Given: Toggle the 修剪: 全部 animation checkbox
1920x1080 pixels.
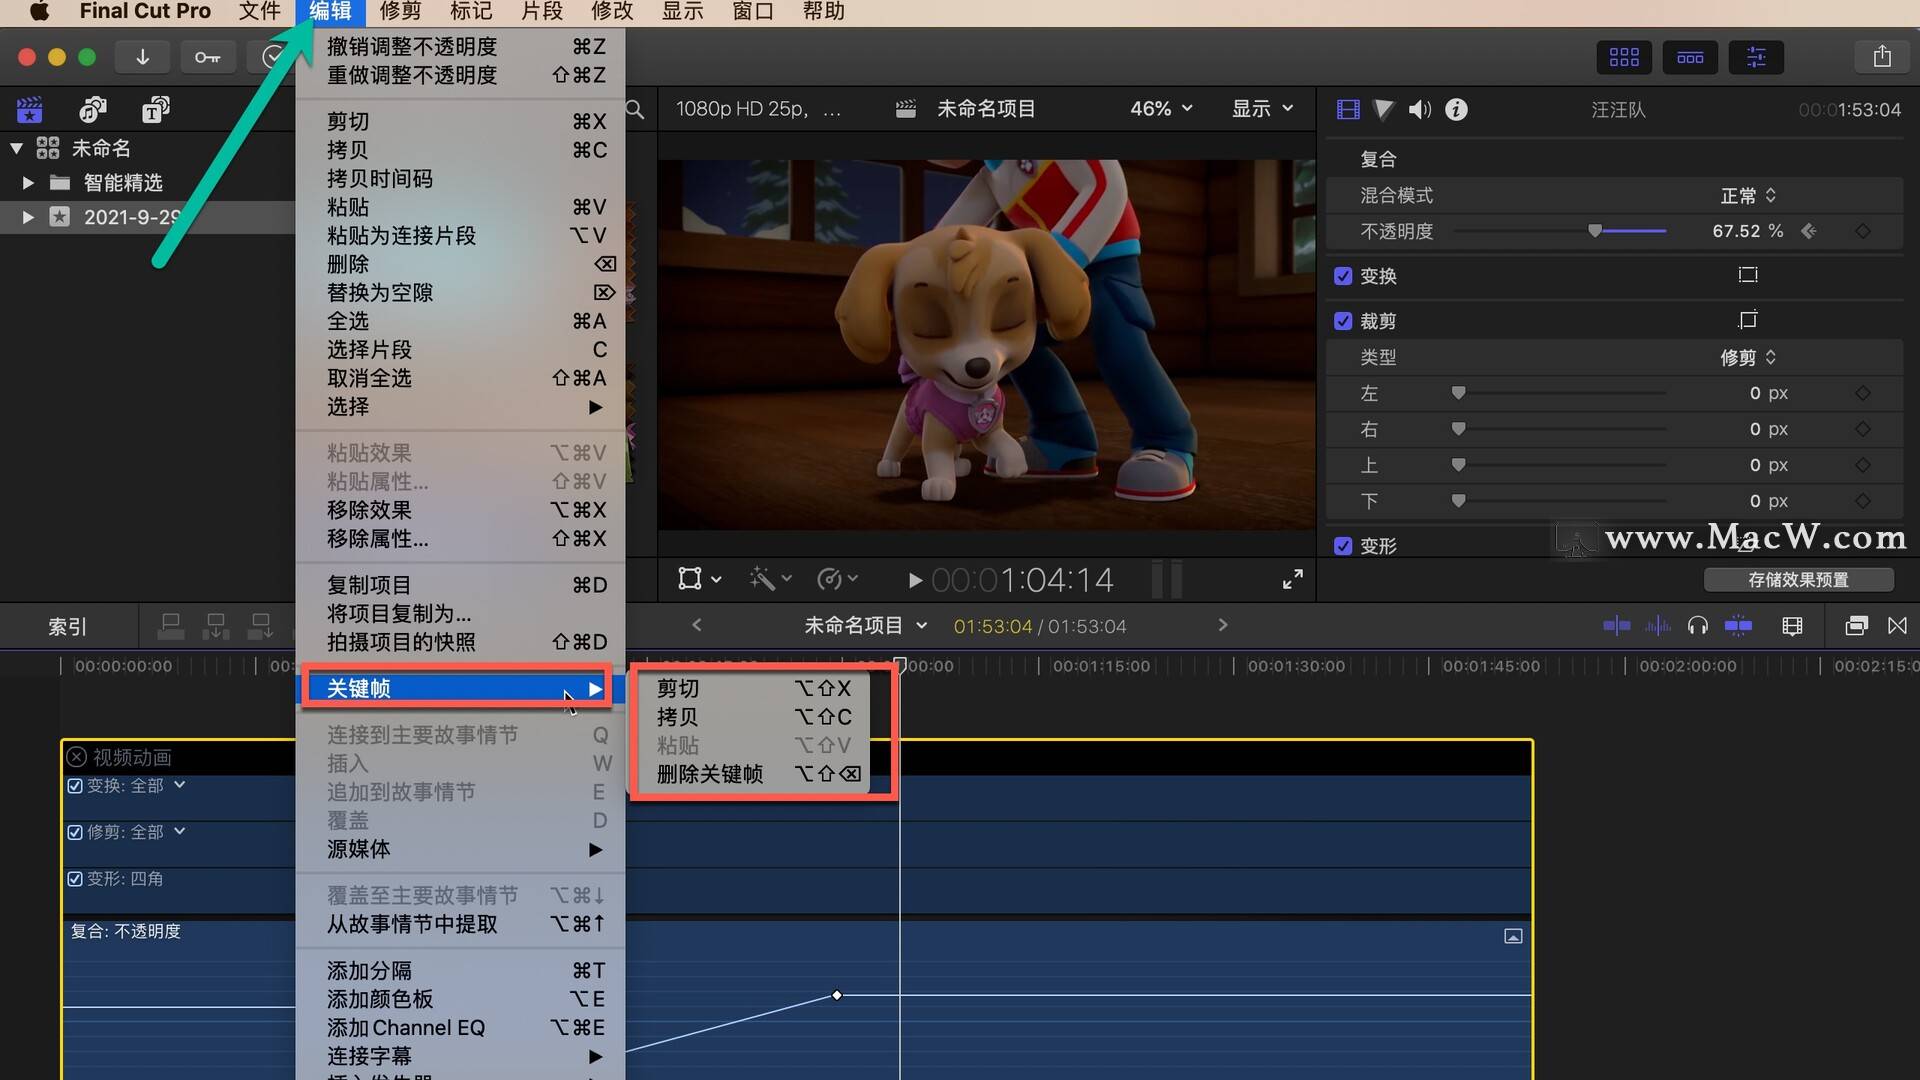Looking at the screenshot, I should (75, 832).
